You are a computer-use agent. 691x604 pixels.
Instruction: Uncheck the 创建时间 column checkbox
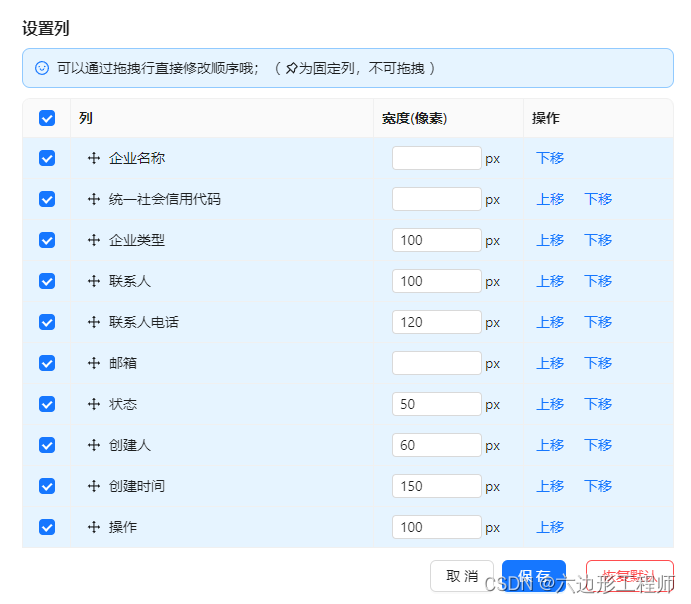click(x=47, y=485)
